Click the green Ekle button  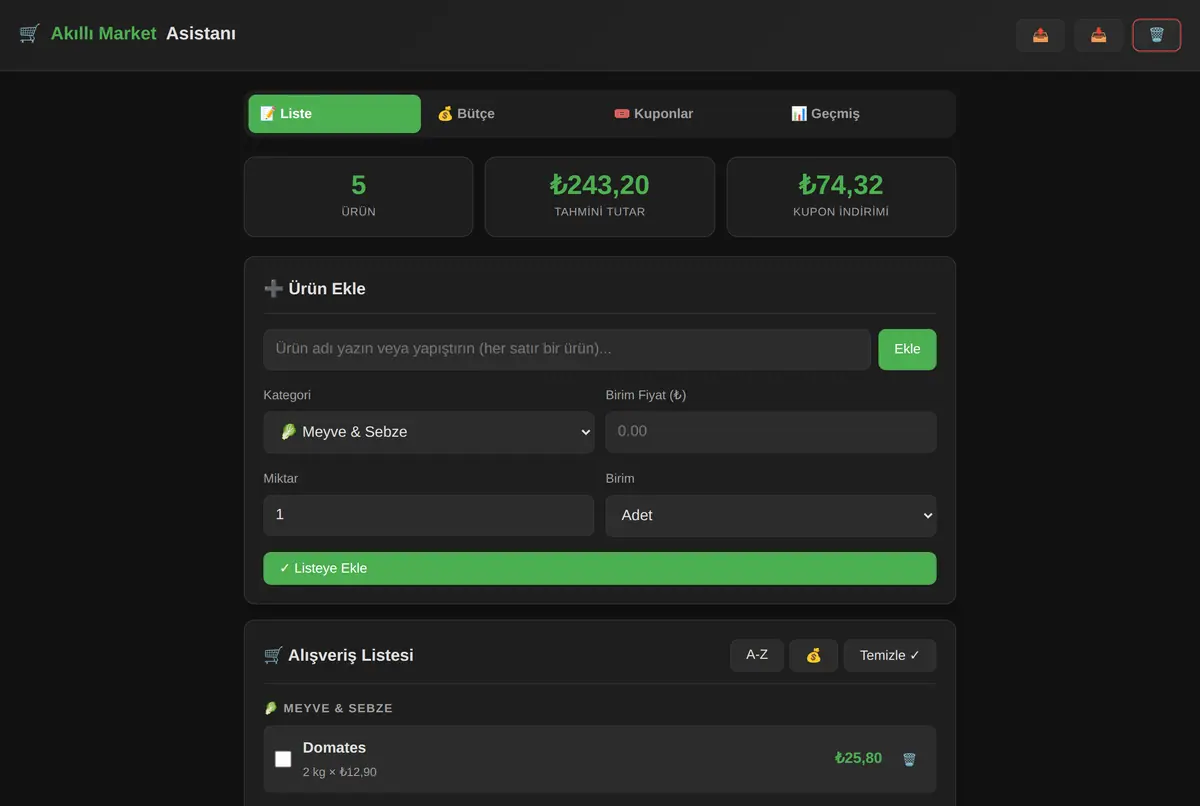coord(907,349)
